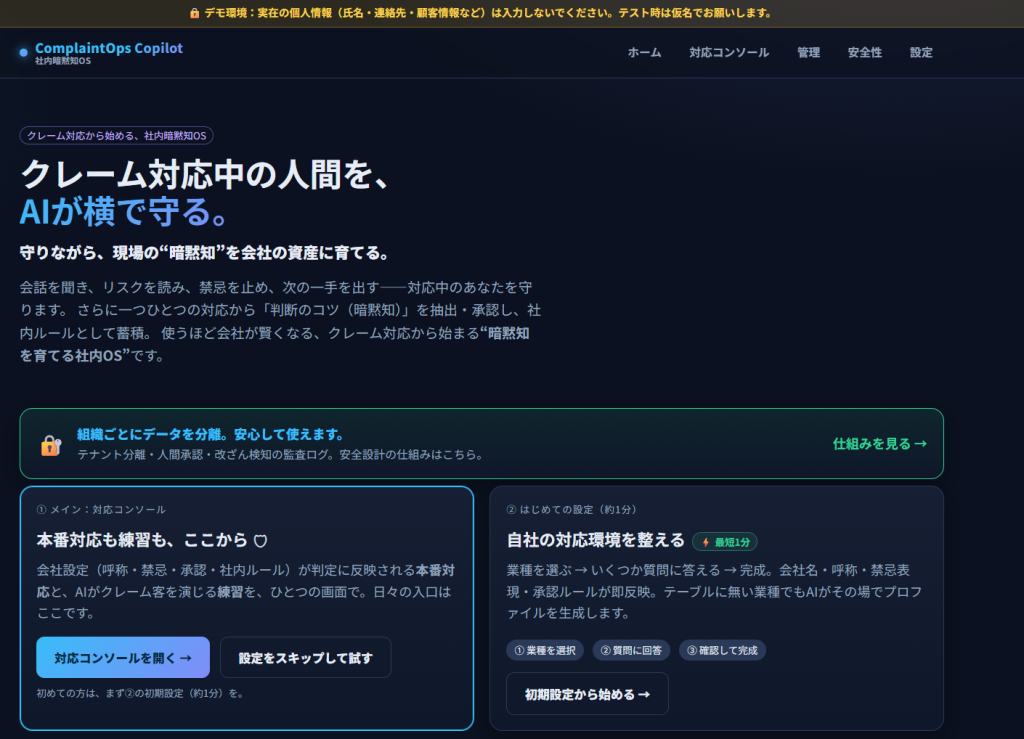Click the lightning 最短1分 badge

tap(725, 542)
